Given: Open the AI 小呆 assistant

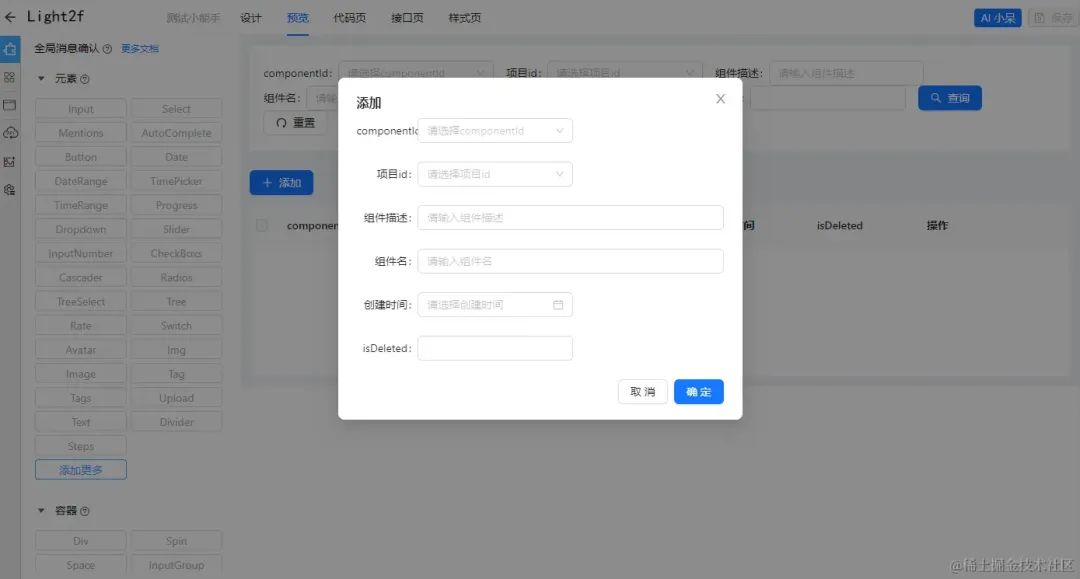Looking at the screenshot, I should (997, 16).
